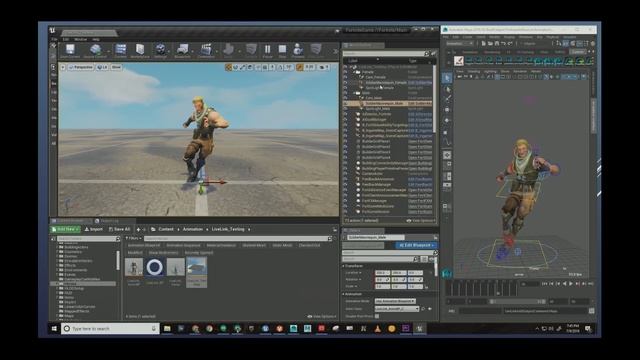Toggle visibility of SpotLight_Male actor
This screenshot has width=640, height=360.
346,109
